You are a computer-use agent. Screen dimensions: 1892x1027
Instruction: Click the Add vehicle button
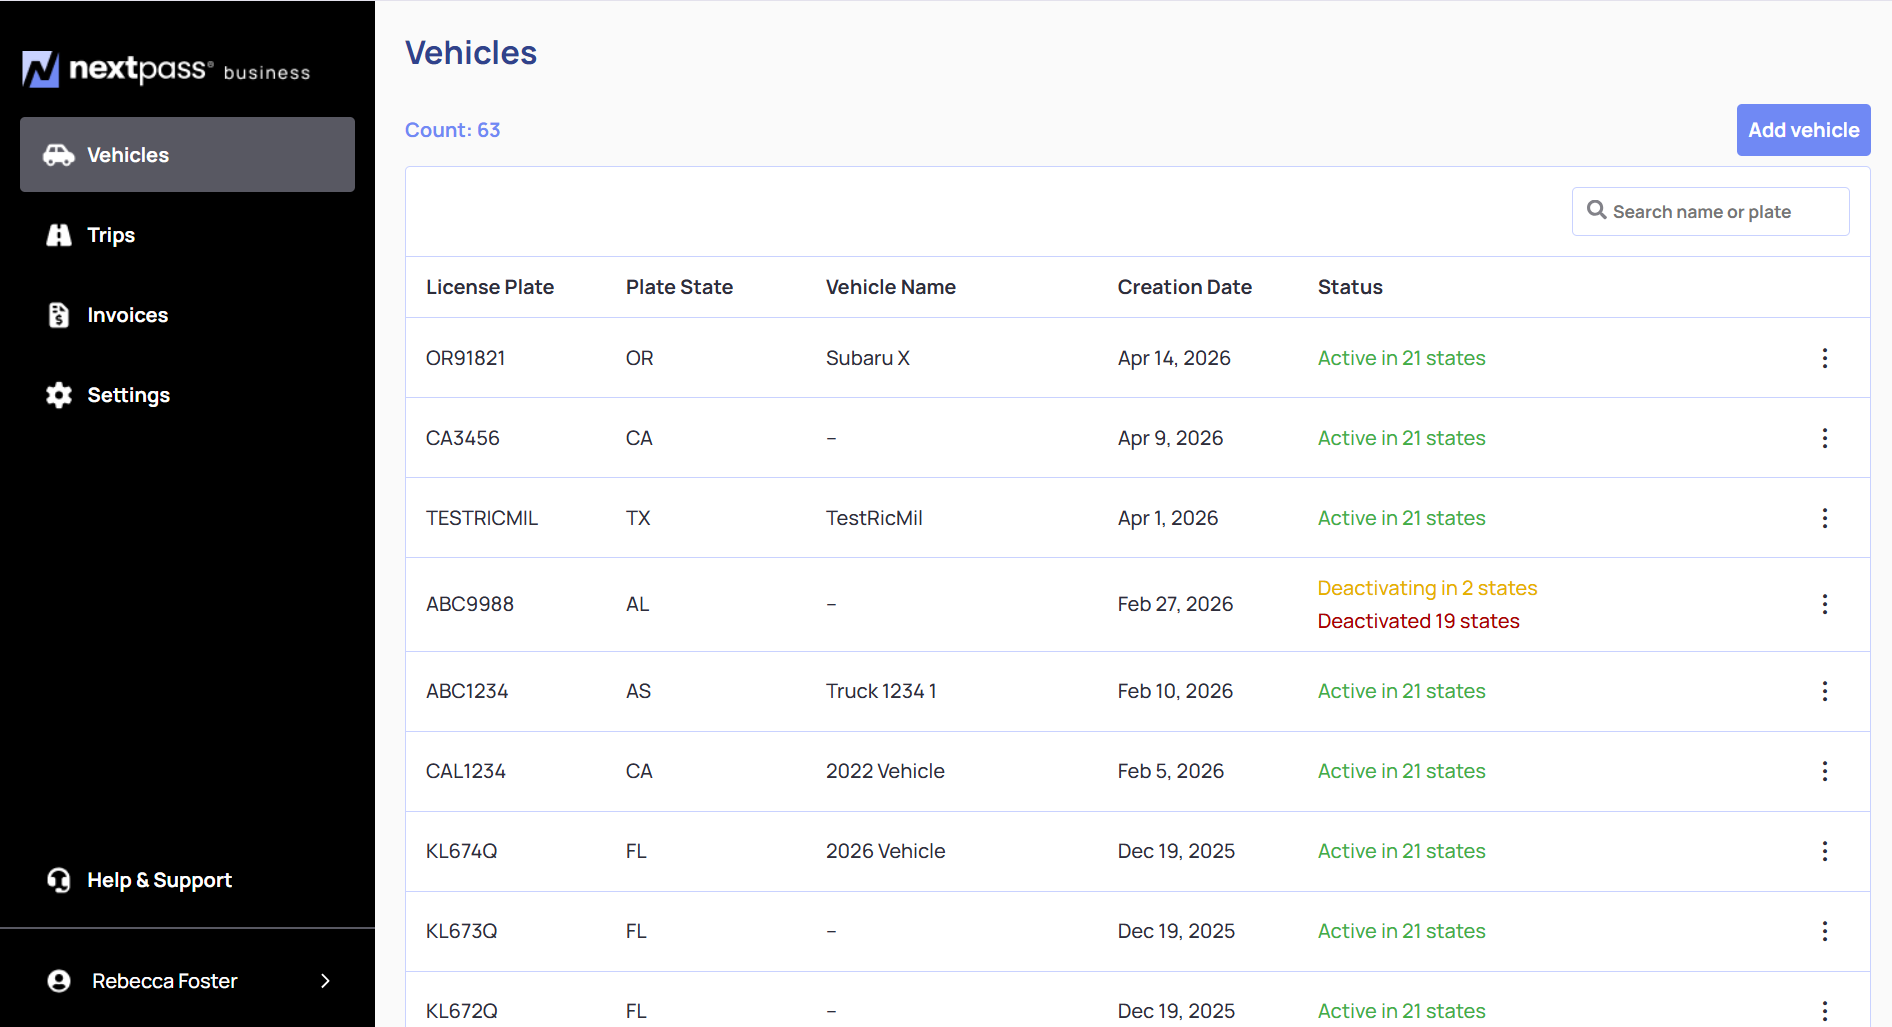pos(1803,130)
